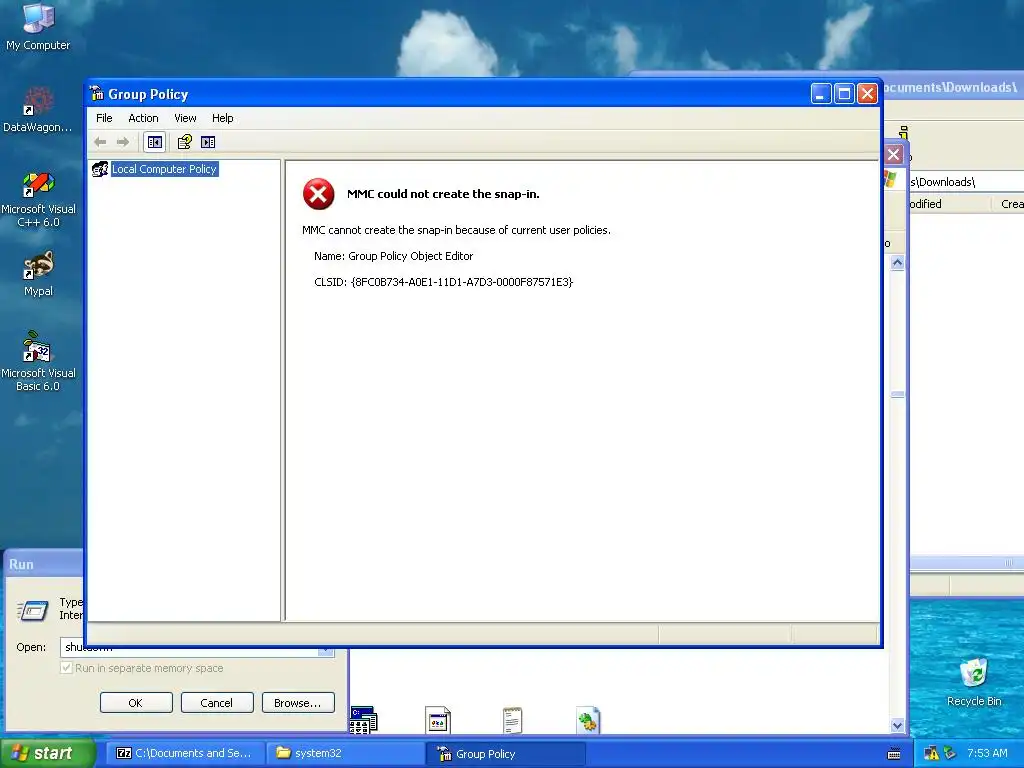Open the Action menu
The width and height of the screenshot is (1024, 768).
coord(143,118)
